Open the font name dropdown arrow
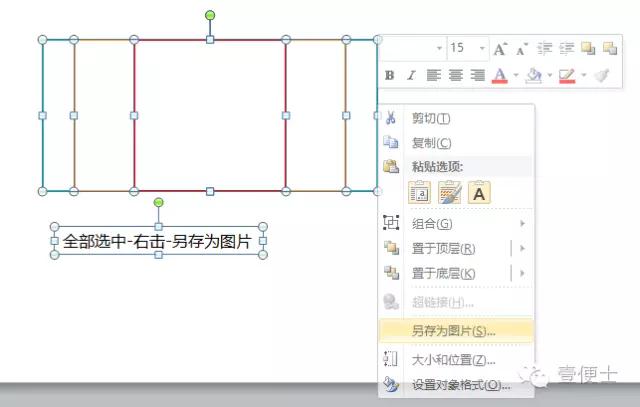Screen dimensions: 640x407 pyautogui.click(x=439, y=48)
